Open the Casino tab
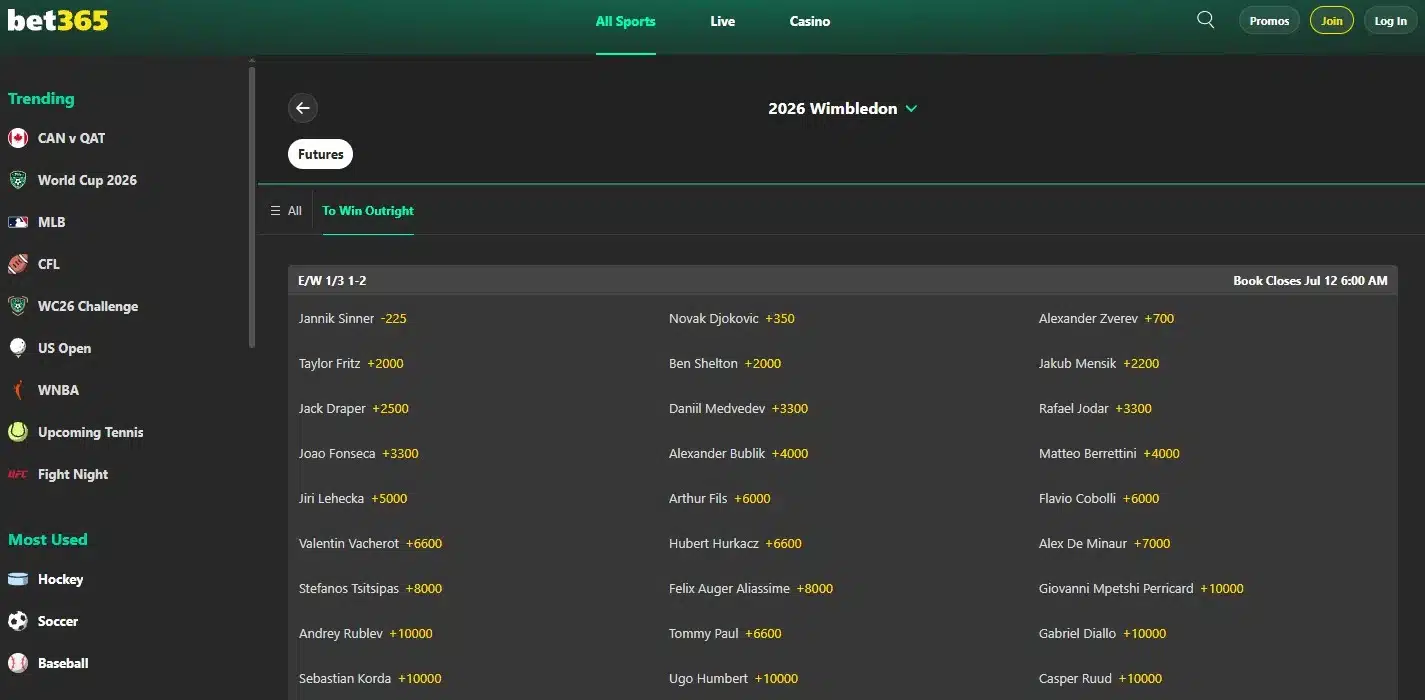 [x=810, y=21]
